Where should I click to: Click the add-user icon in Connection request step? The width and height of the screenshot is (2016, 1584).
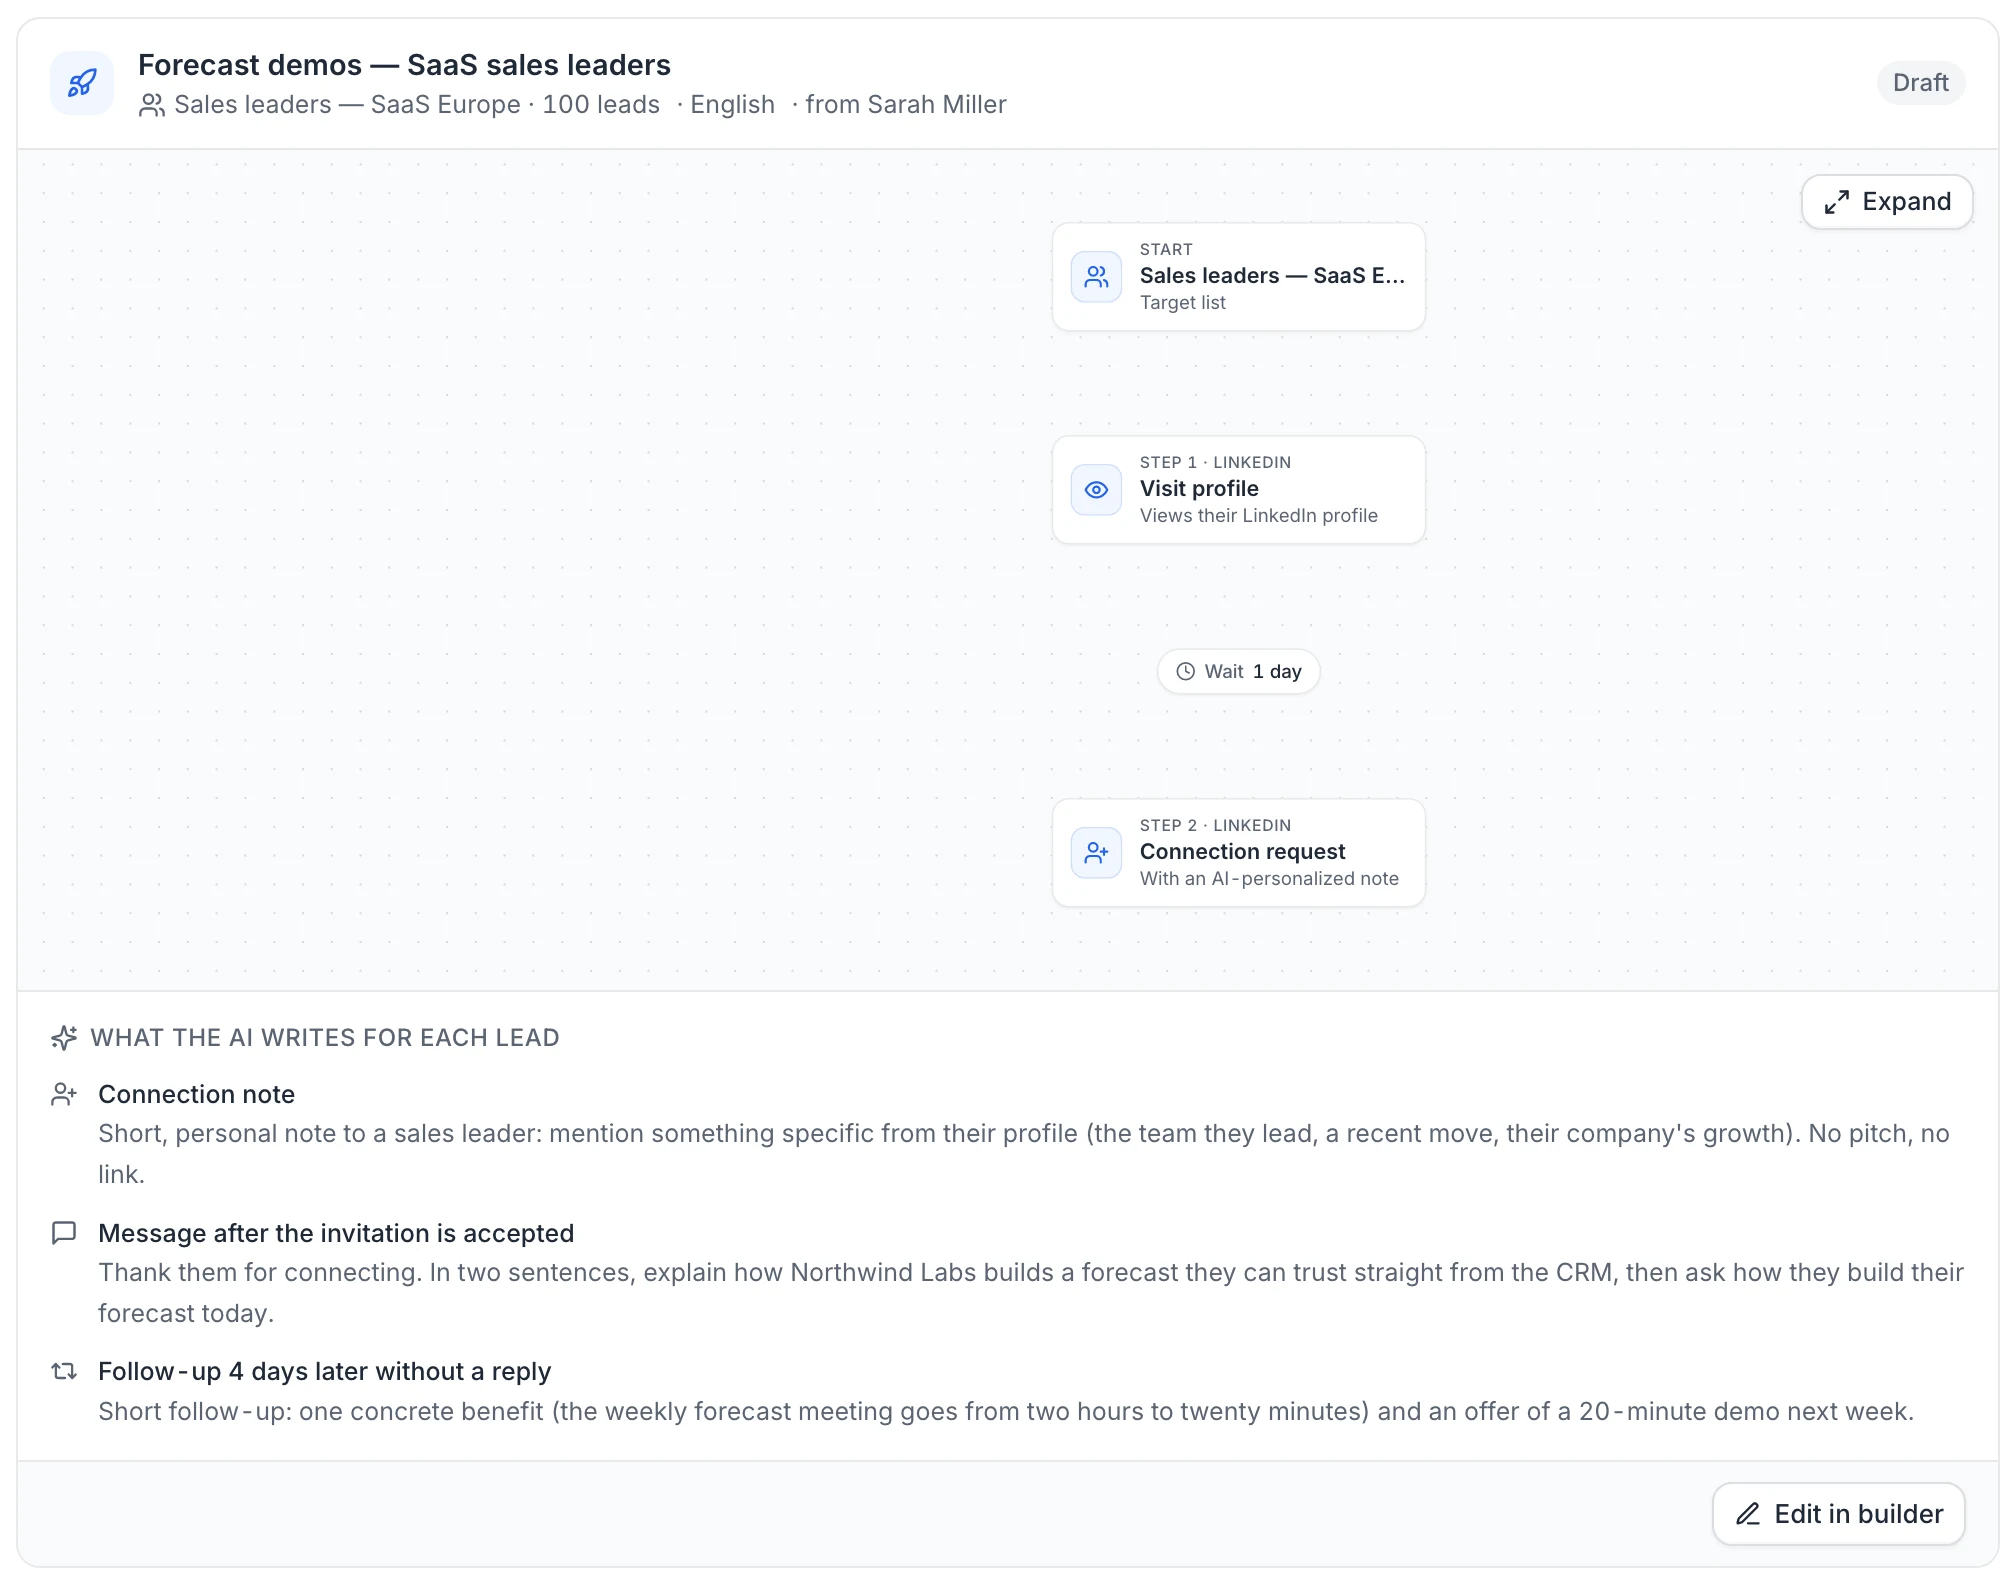click(x=1096, y=853)
